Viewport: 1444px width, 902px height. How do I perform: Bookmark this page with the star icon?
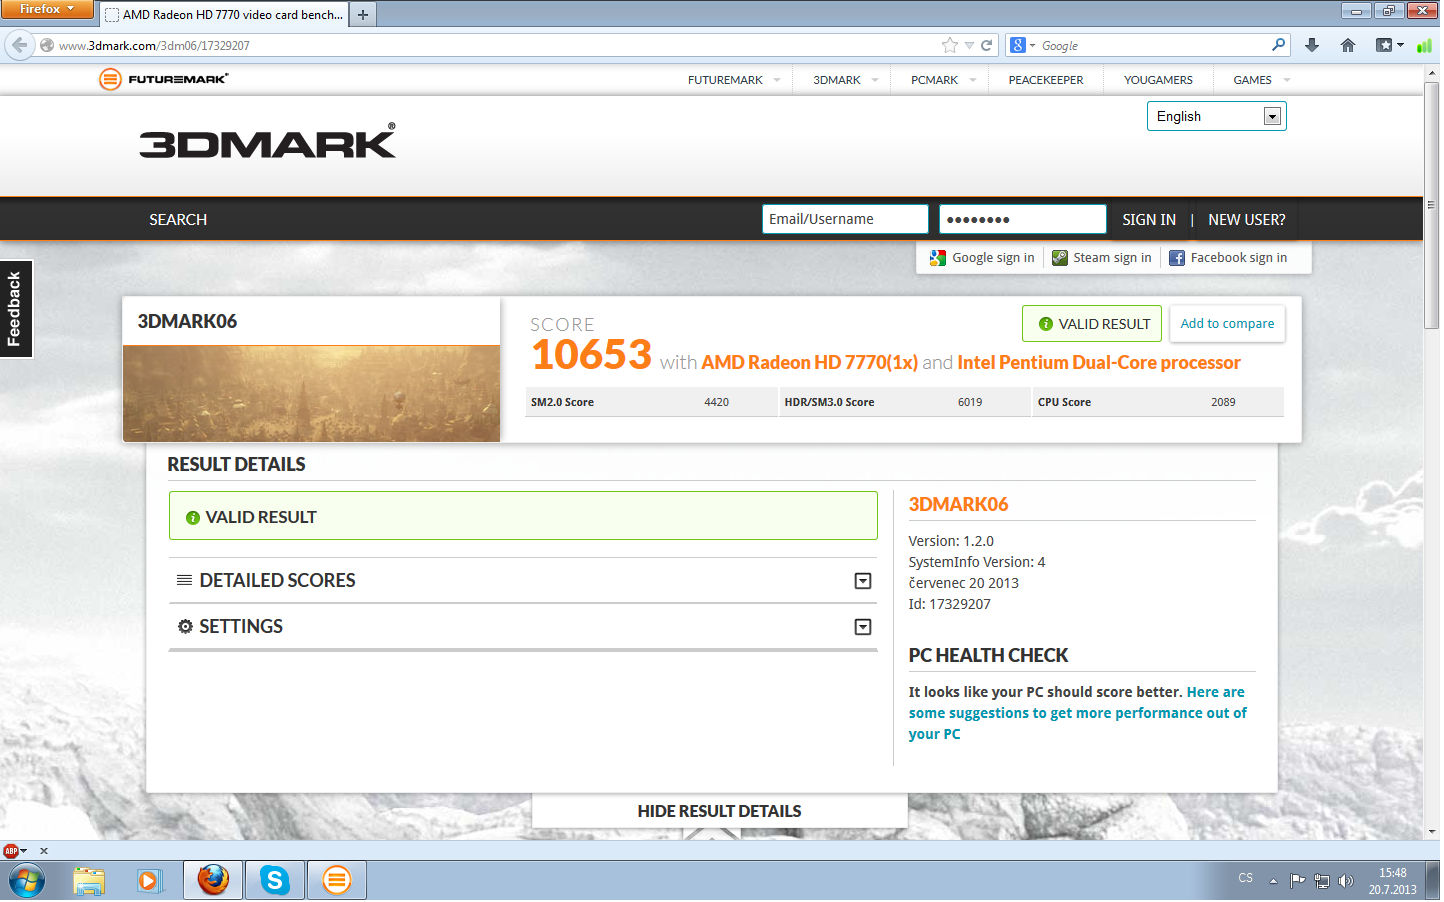point(950,45)
